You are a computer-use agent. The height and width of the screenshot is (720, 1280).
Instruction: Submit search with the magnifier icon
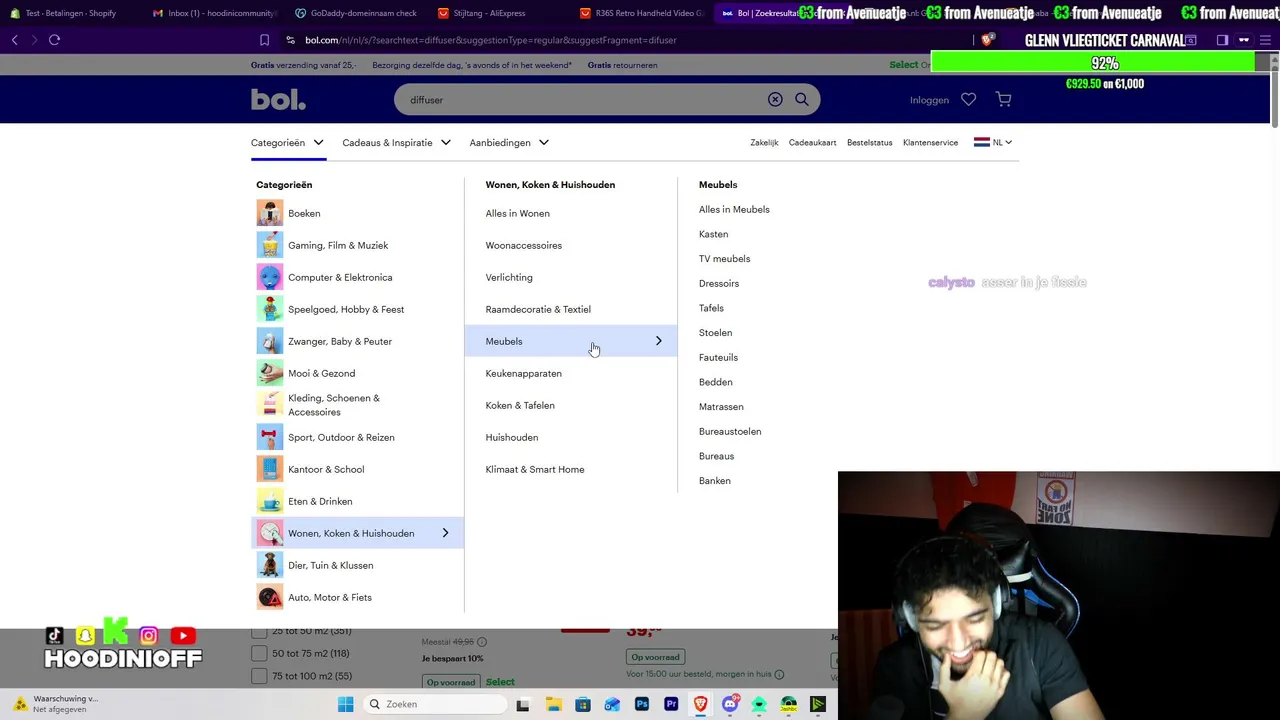pos(801,100)
